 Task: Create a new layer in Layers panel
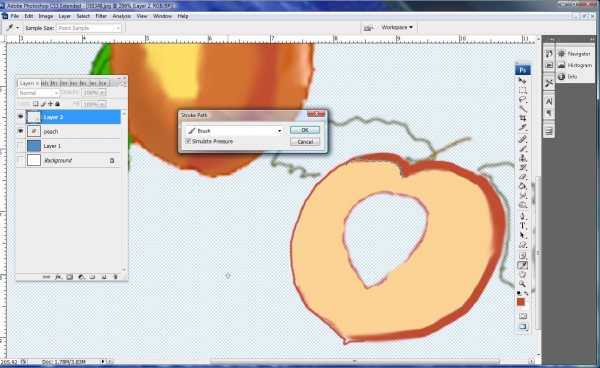click(x=104, y=277)
